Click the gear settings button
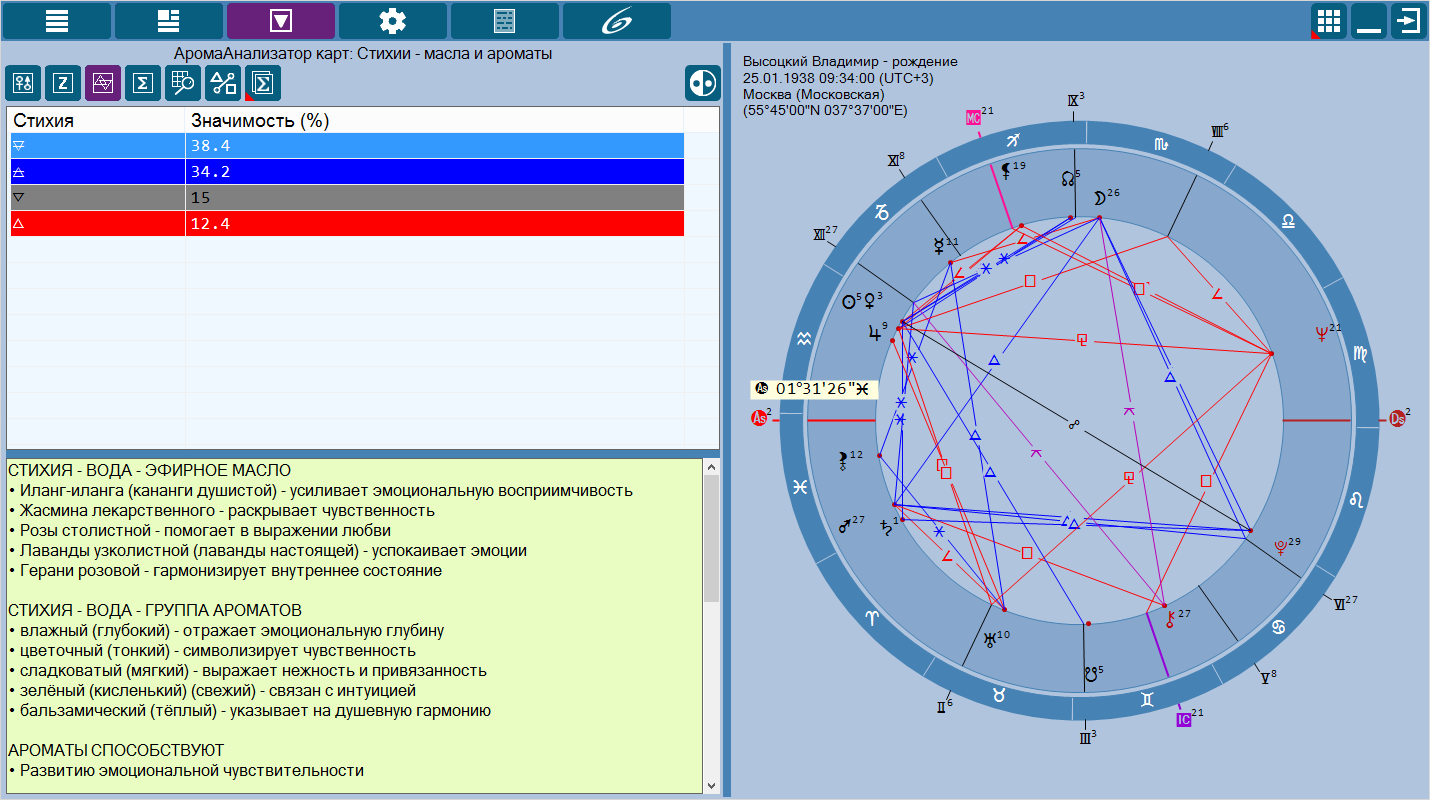This screenshot has width=1430, height=800. [x=393, y=20]
